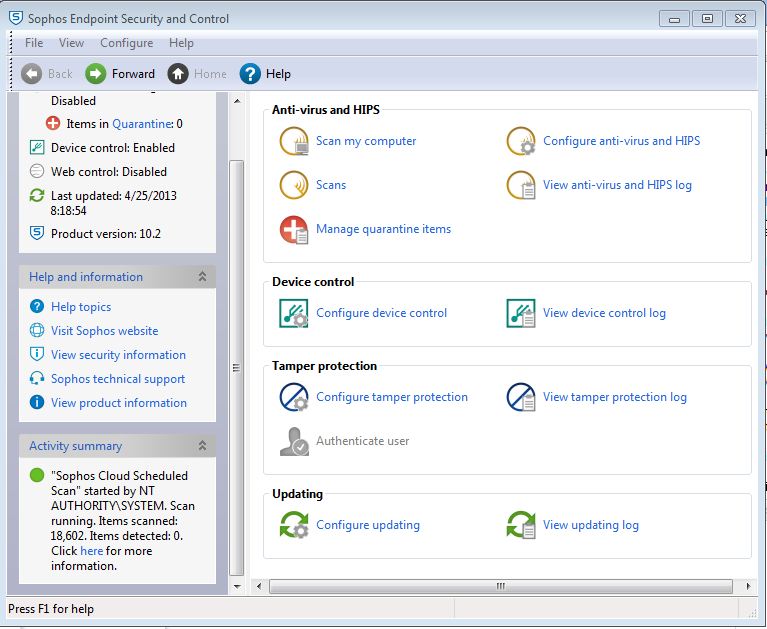Click the View updating log icon
The image size is (767, 629).
click(x=521, y=525)
